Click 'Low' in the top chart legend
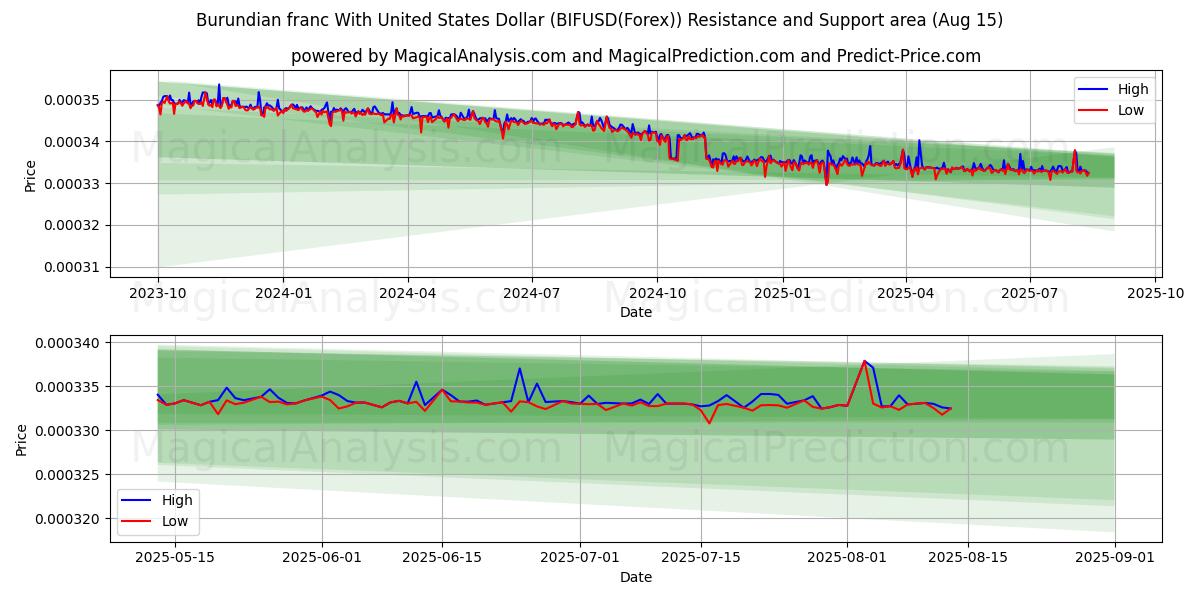Screen dimensions: 1200x600 [x=1131, y=110]
